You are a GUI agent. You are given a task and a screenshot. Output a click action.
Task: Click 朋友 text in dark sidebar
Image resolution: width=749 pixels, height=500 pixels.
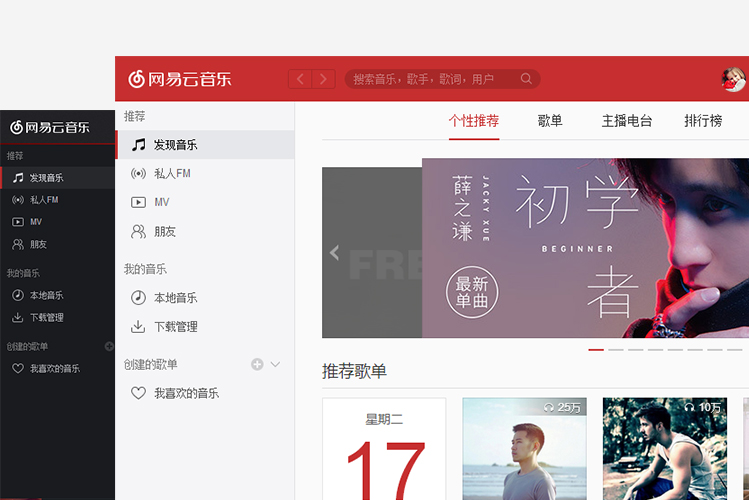pyautogui.click(x=38, y=245)
